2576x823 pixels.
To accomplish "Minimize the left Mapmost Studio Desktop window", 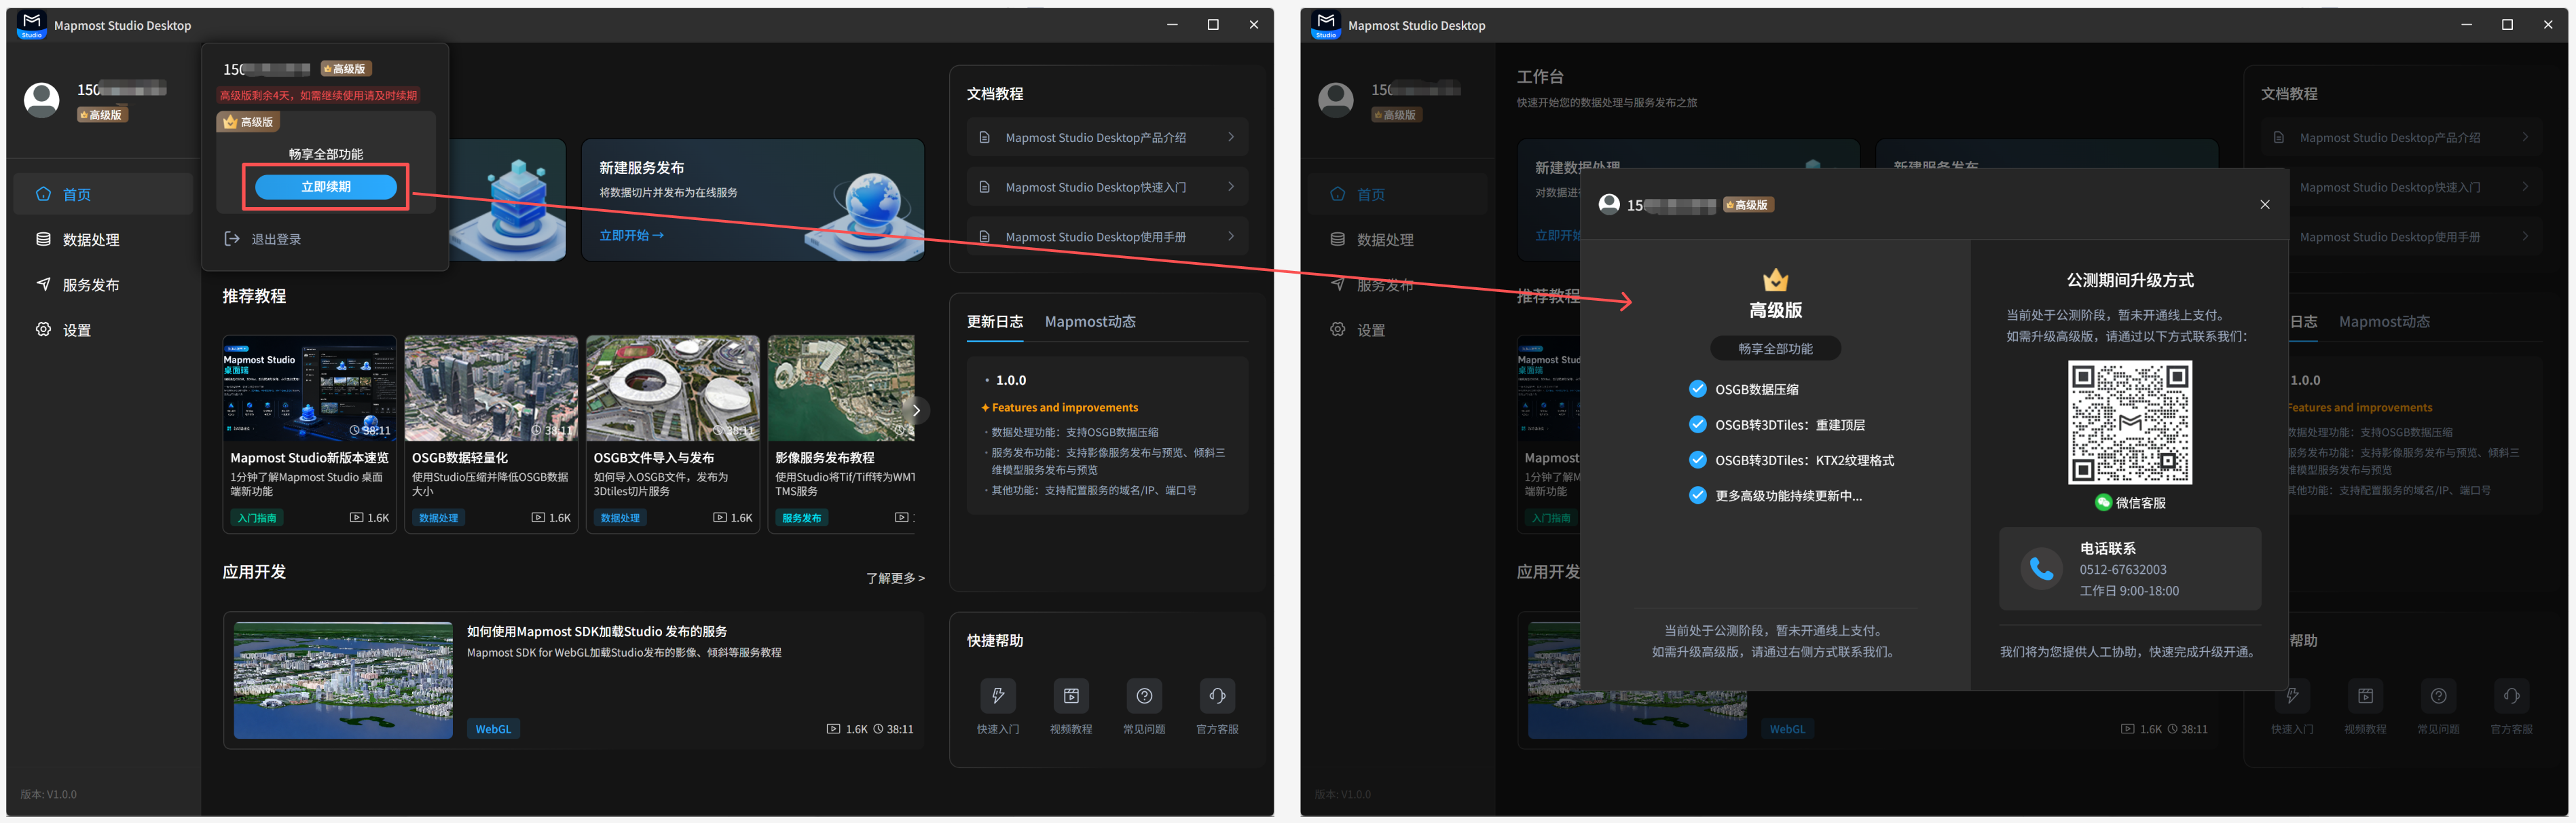I will 1172,25.
